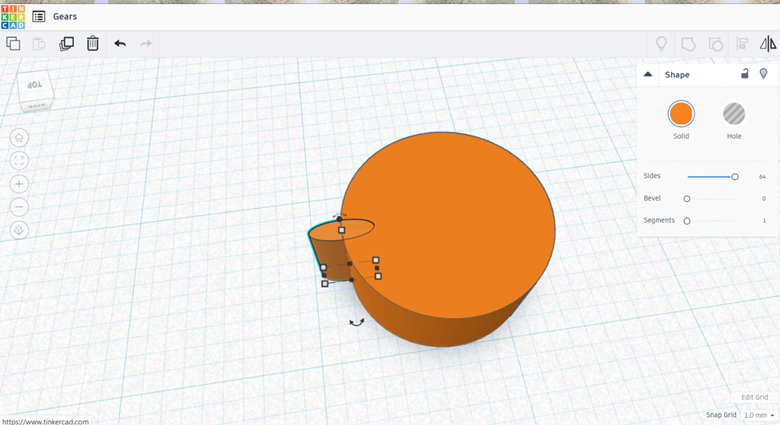Open the designs list icon beside Gears

pos(39,16)
